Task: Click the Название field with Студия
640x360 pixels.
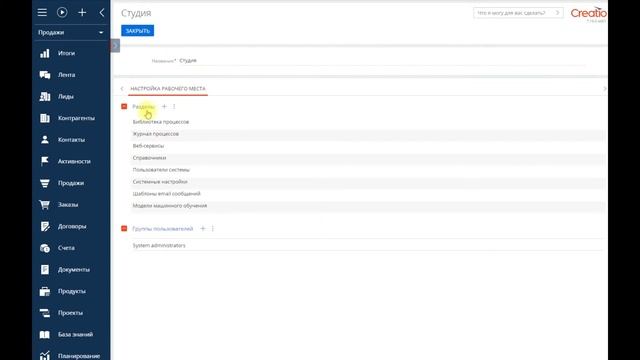Action: (x=382, y=60)
